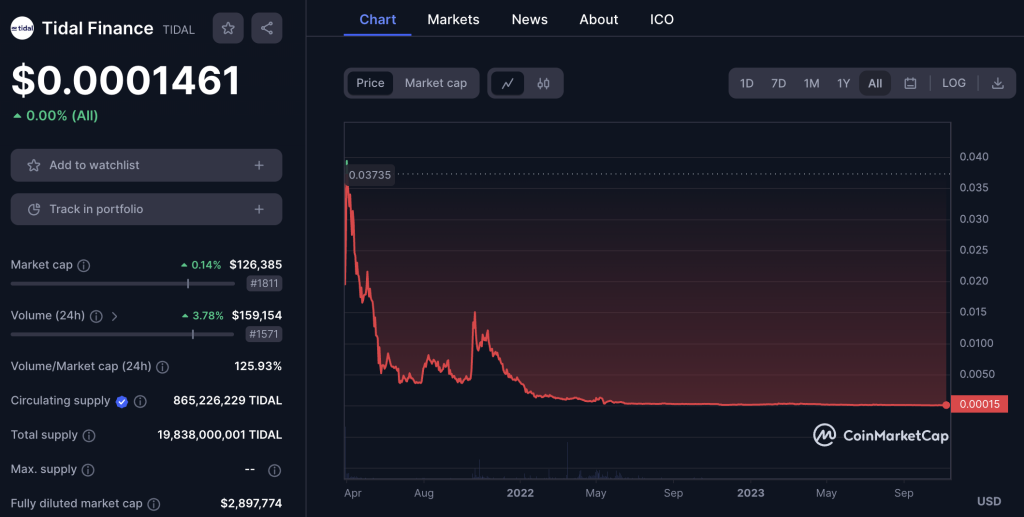Switch to candlestick chart view

tap(543, 84)
